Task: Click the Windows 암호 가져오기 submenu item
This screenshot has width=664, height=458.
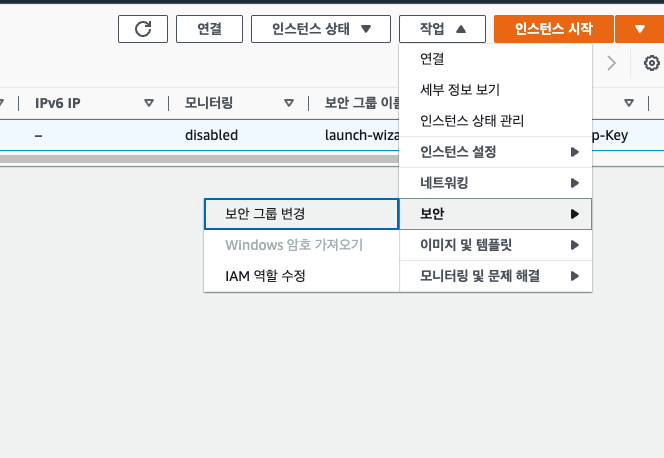Action: pyautogui.click(x=302, y=245)
